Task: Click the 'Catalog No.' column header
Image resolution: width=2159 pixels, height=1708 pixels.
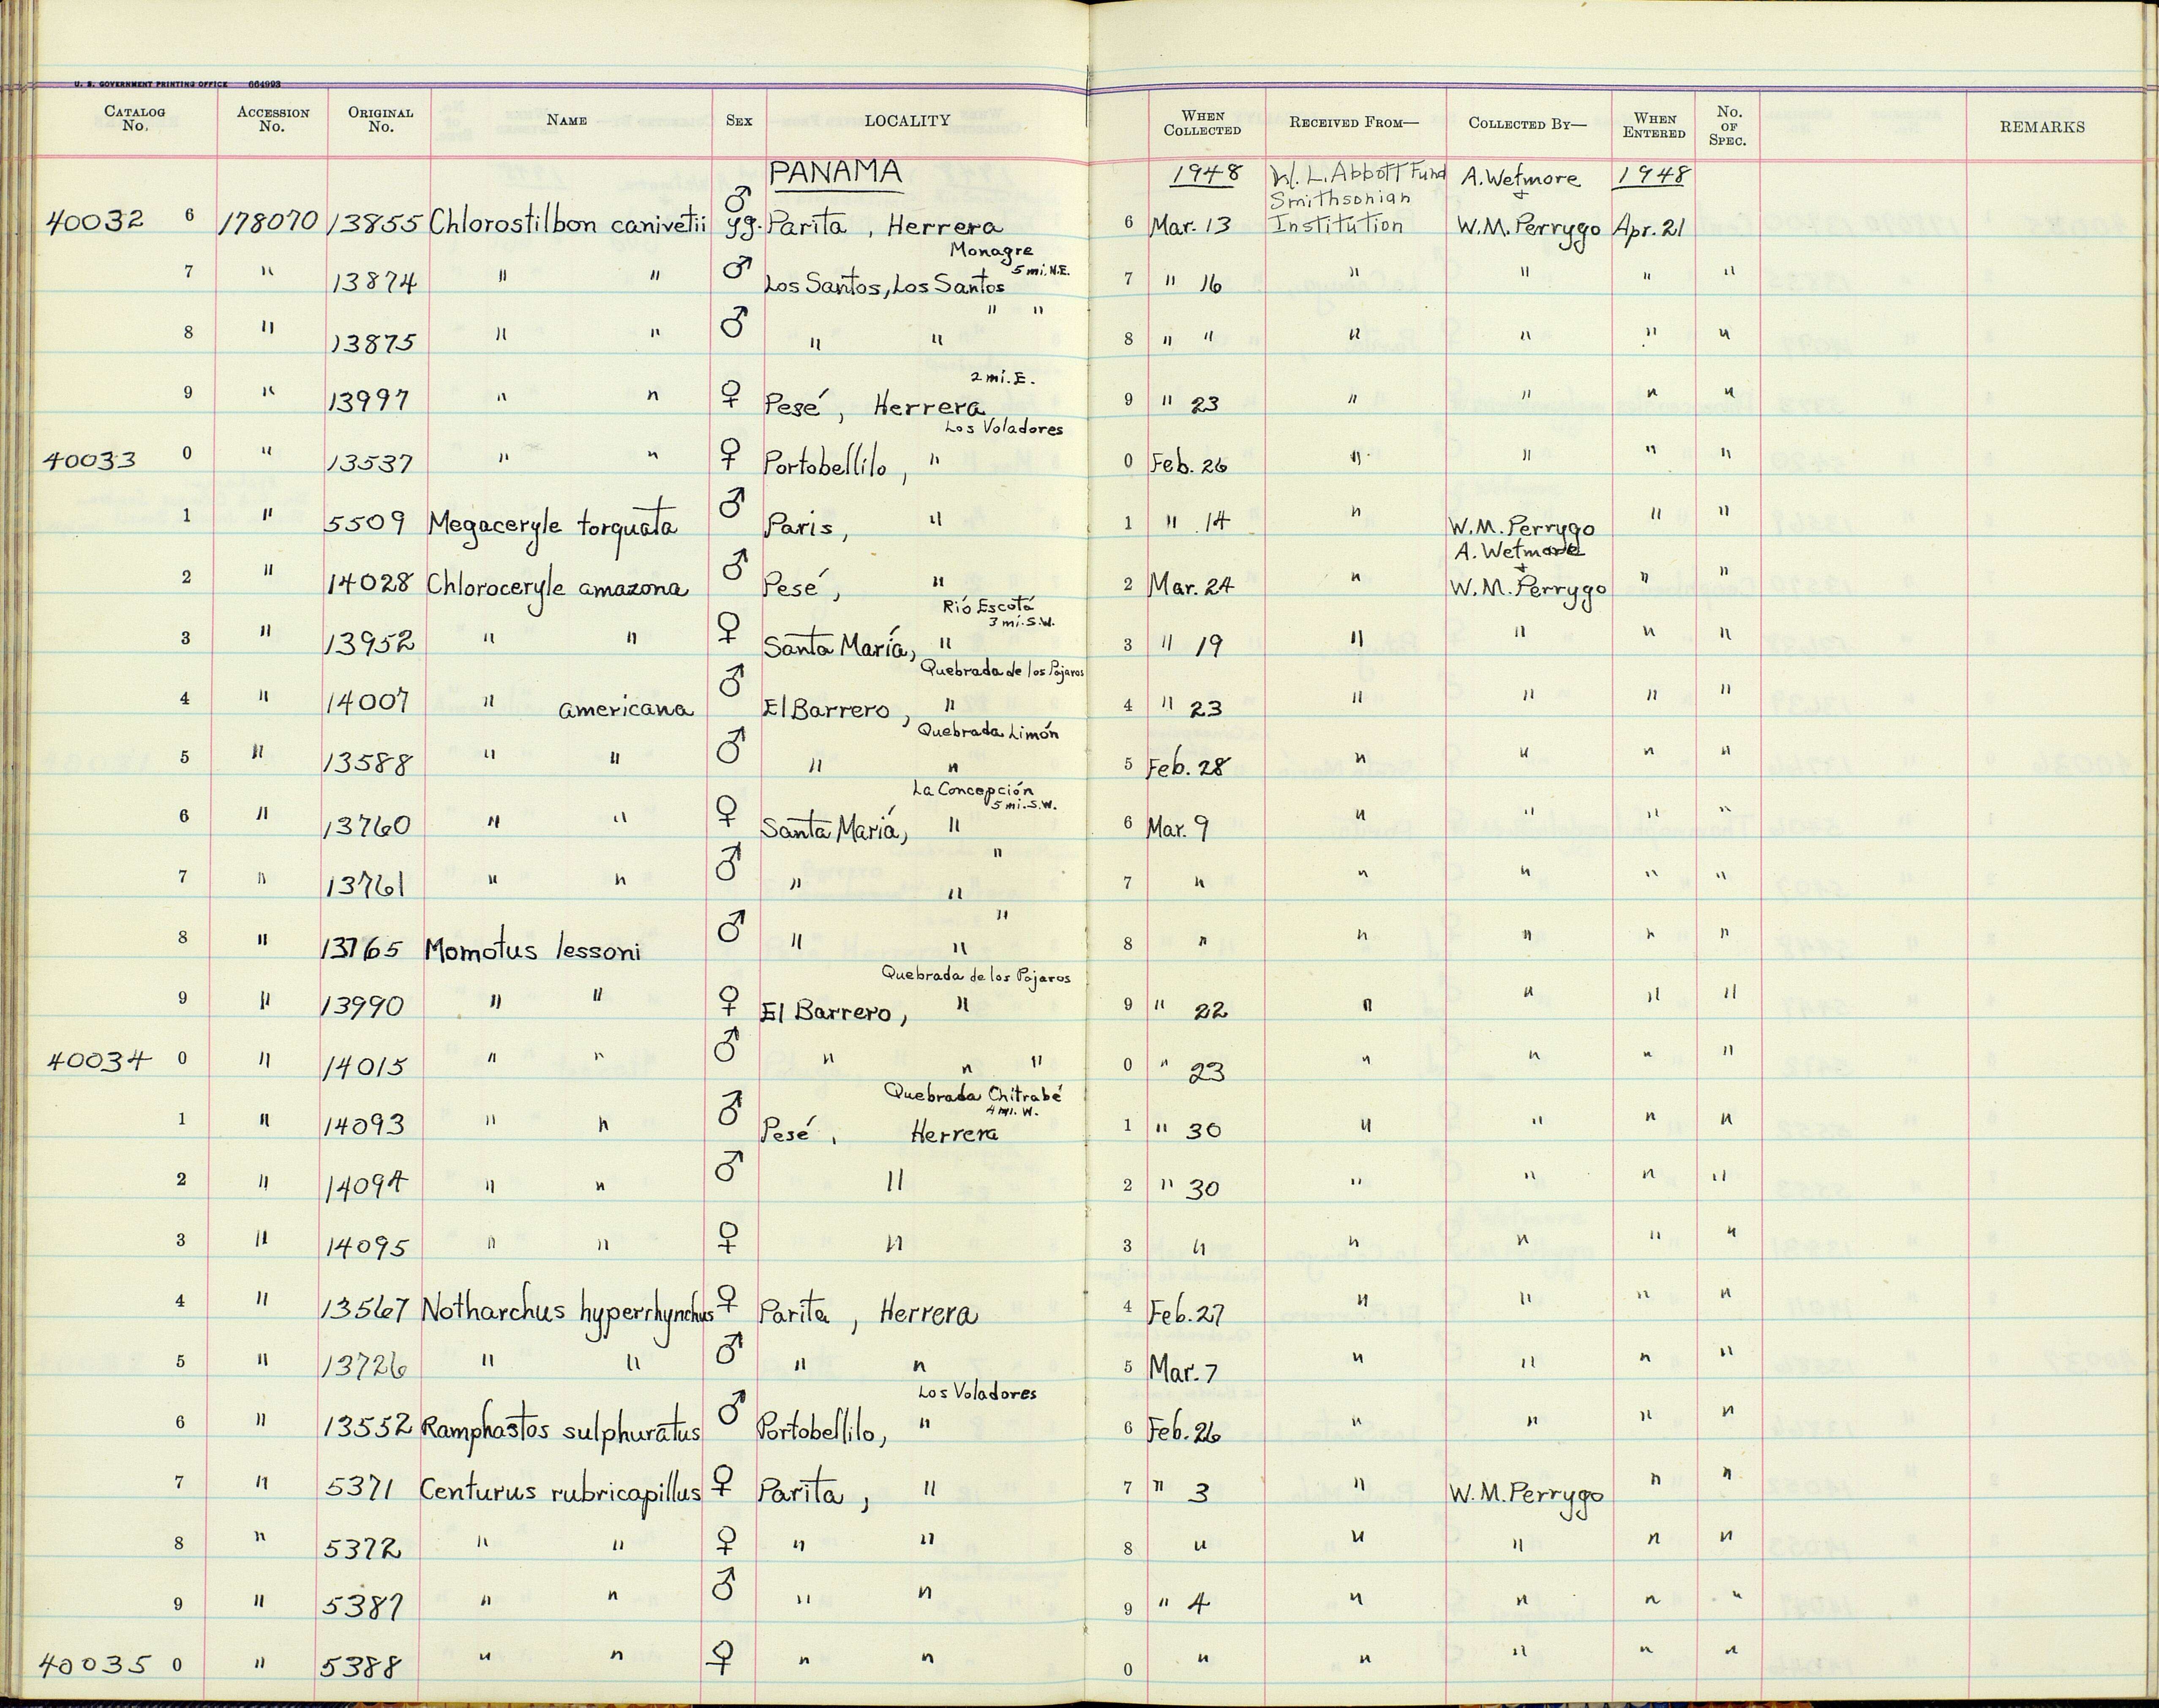Action: click(x=135, y=119)
